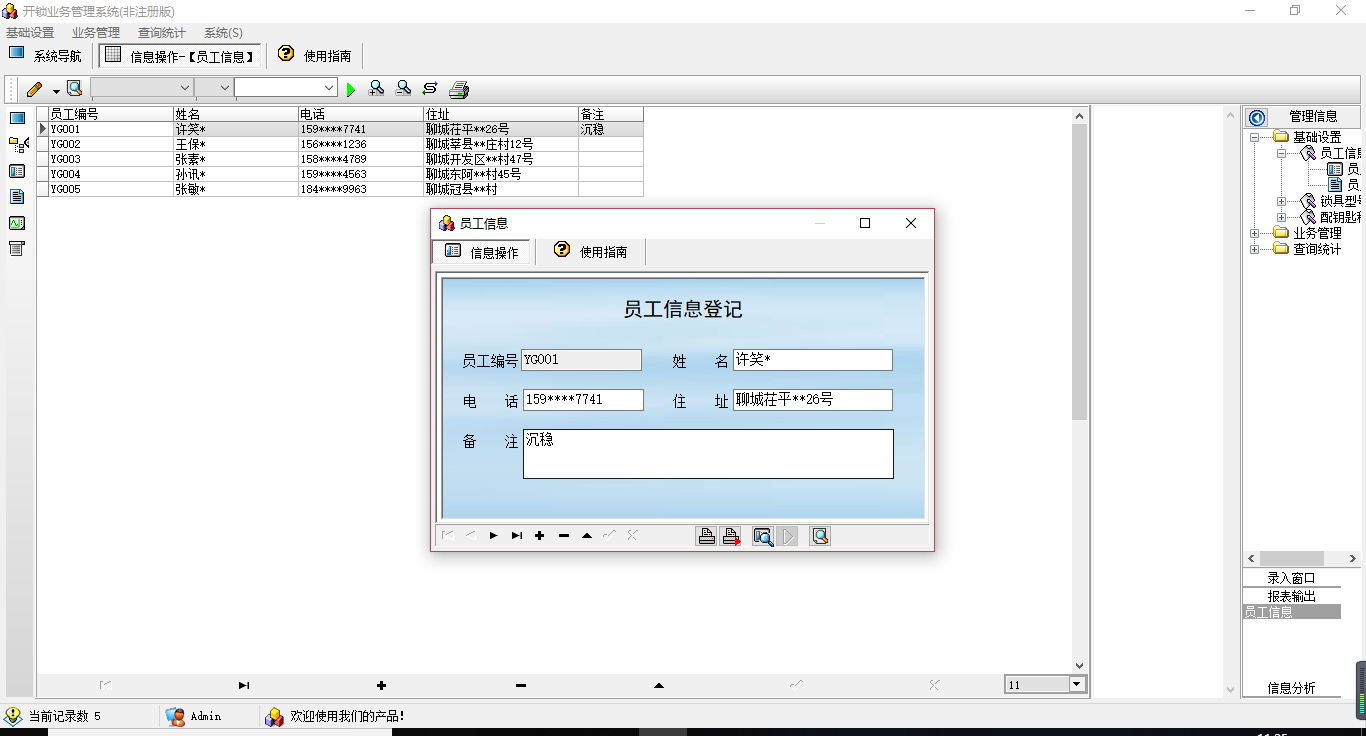Open the page-size dropdown showing 11

coord(1077,685)
